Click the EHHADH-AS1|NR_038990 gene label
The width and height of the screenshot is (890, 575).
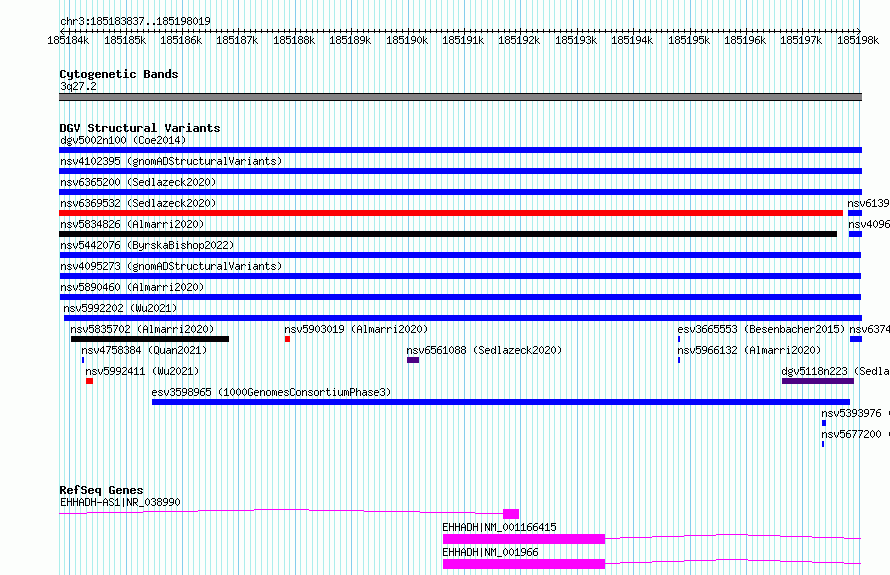point(120,502)
